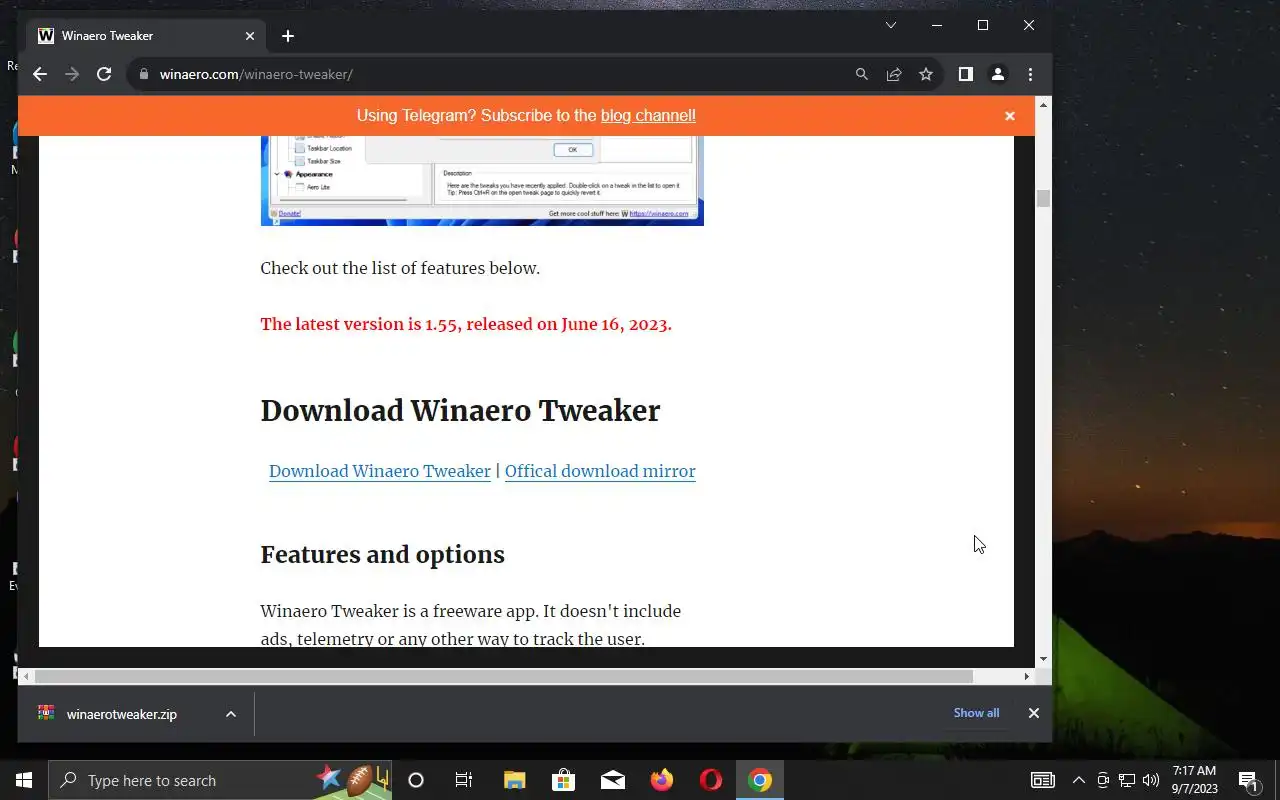Dismiss the Telegram banner
The width and height of the screenshot is (1280, 800).
coord(1010,116)
